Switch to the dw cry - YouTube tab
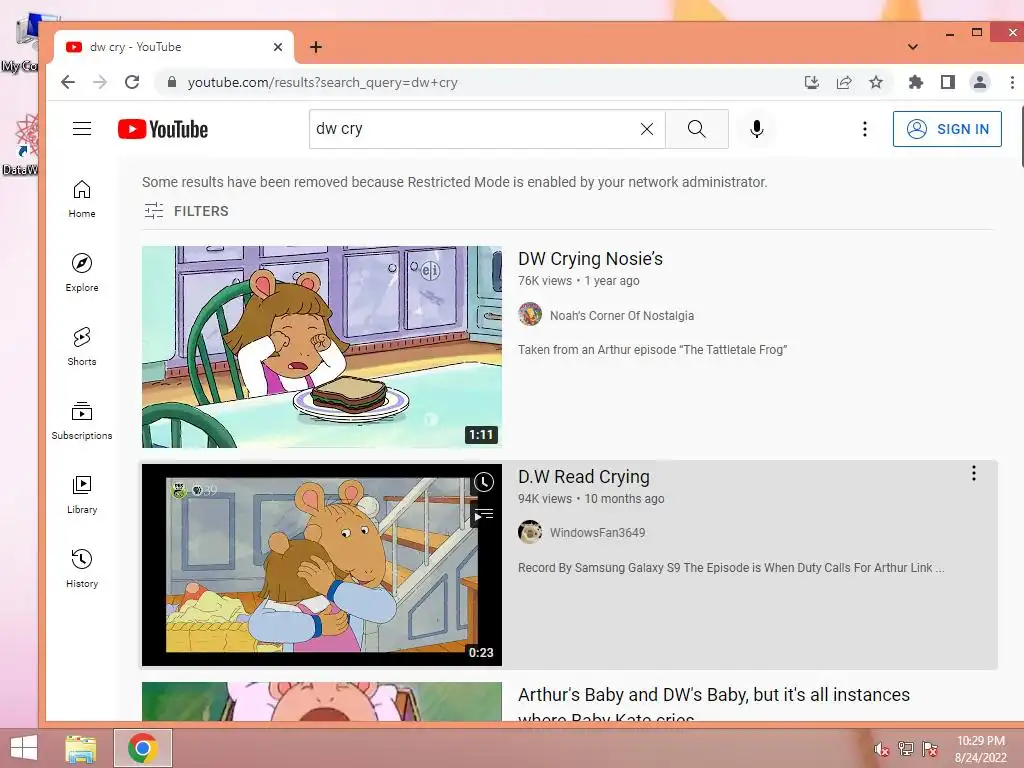The image size is (1024, 768). click(173, 47)
